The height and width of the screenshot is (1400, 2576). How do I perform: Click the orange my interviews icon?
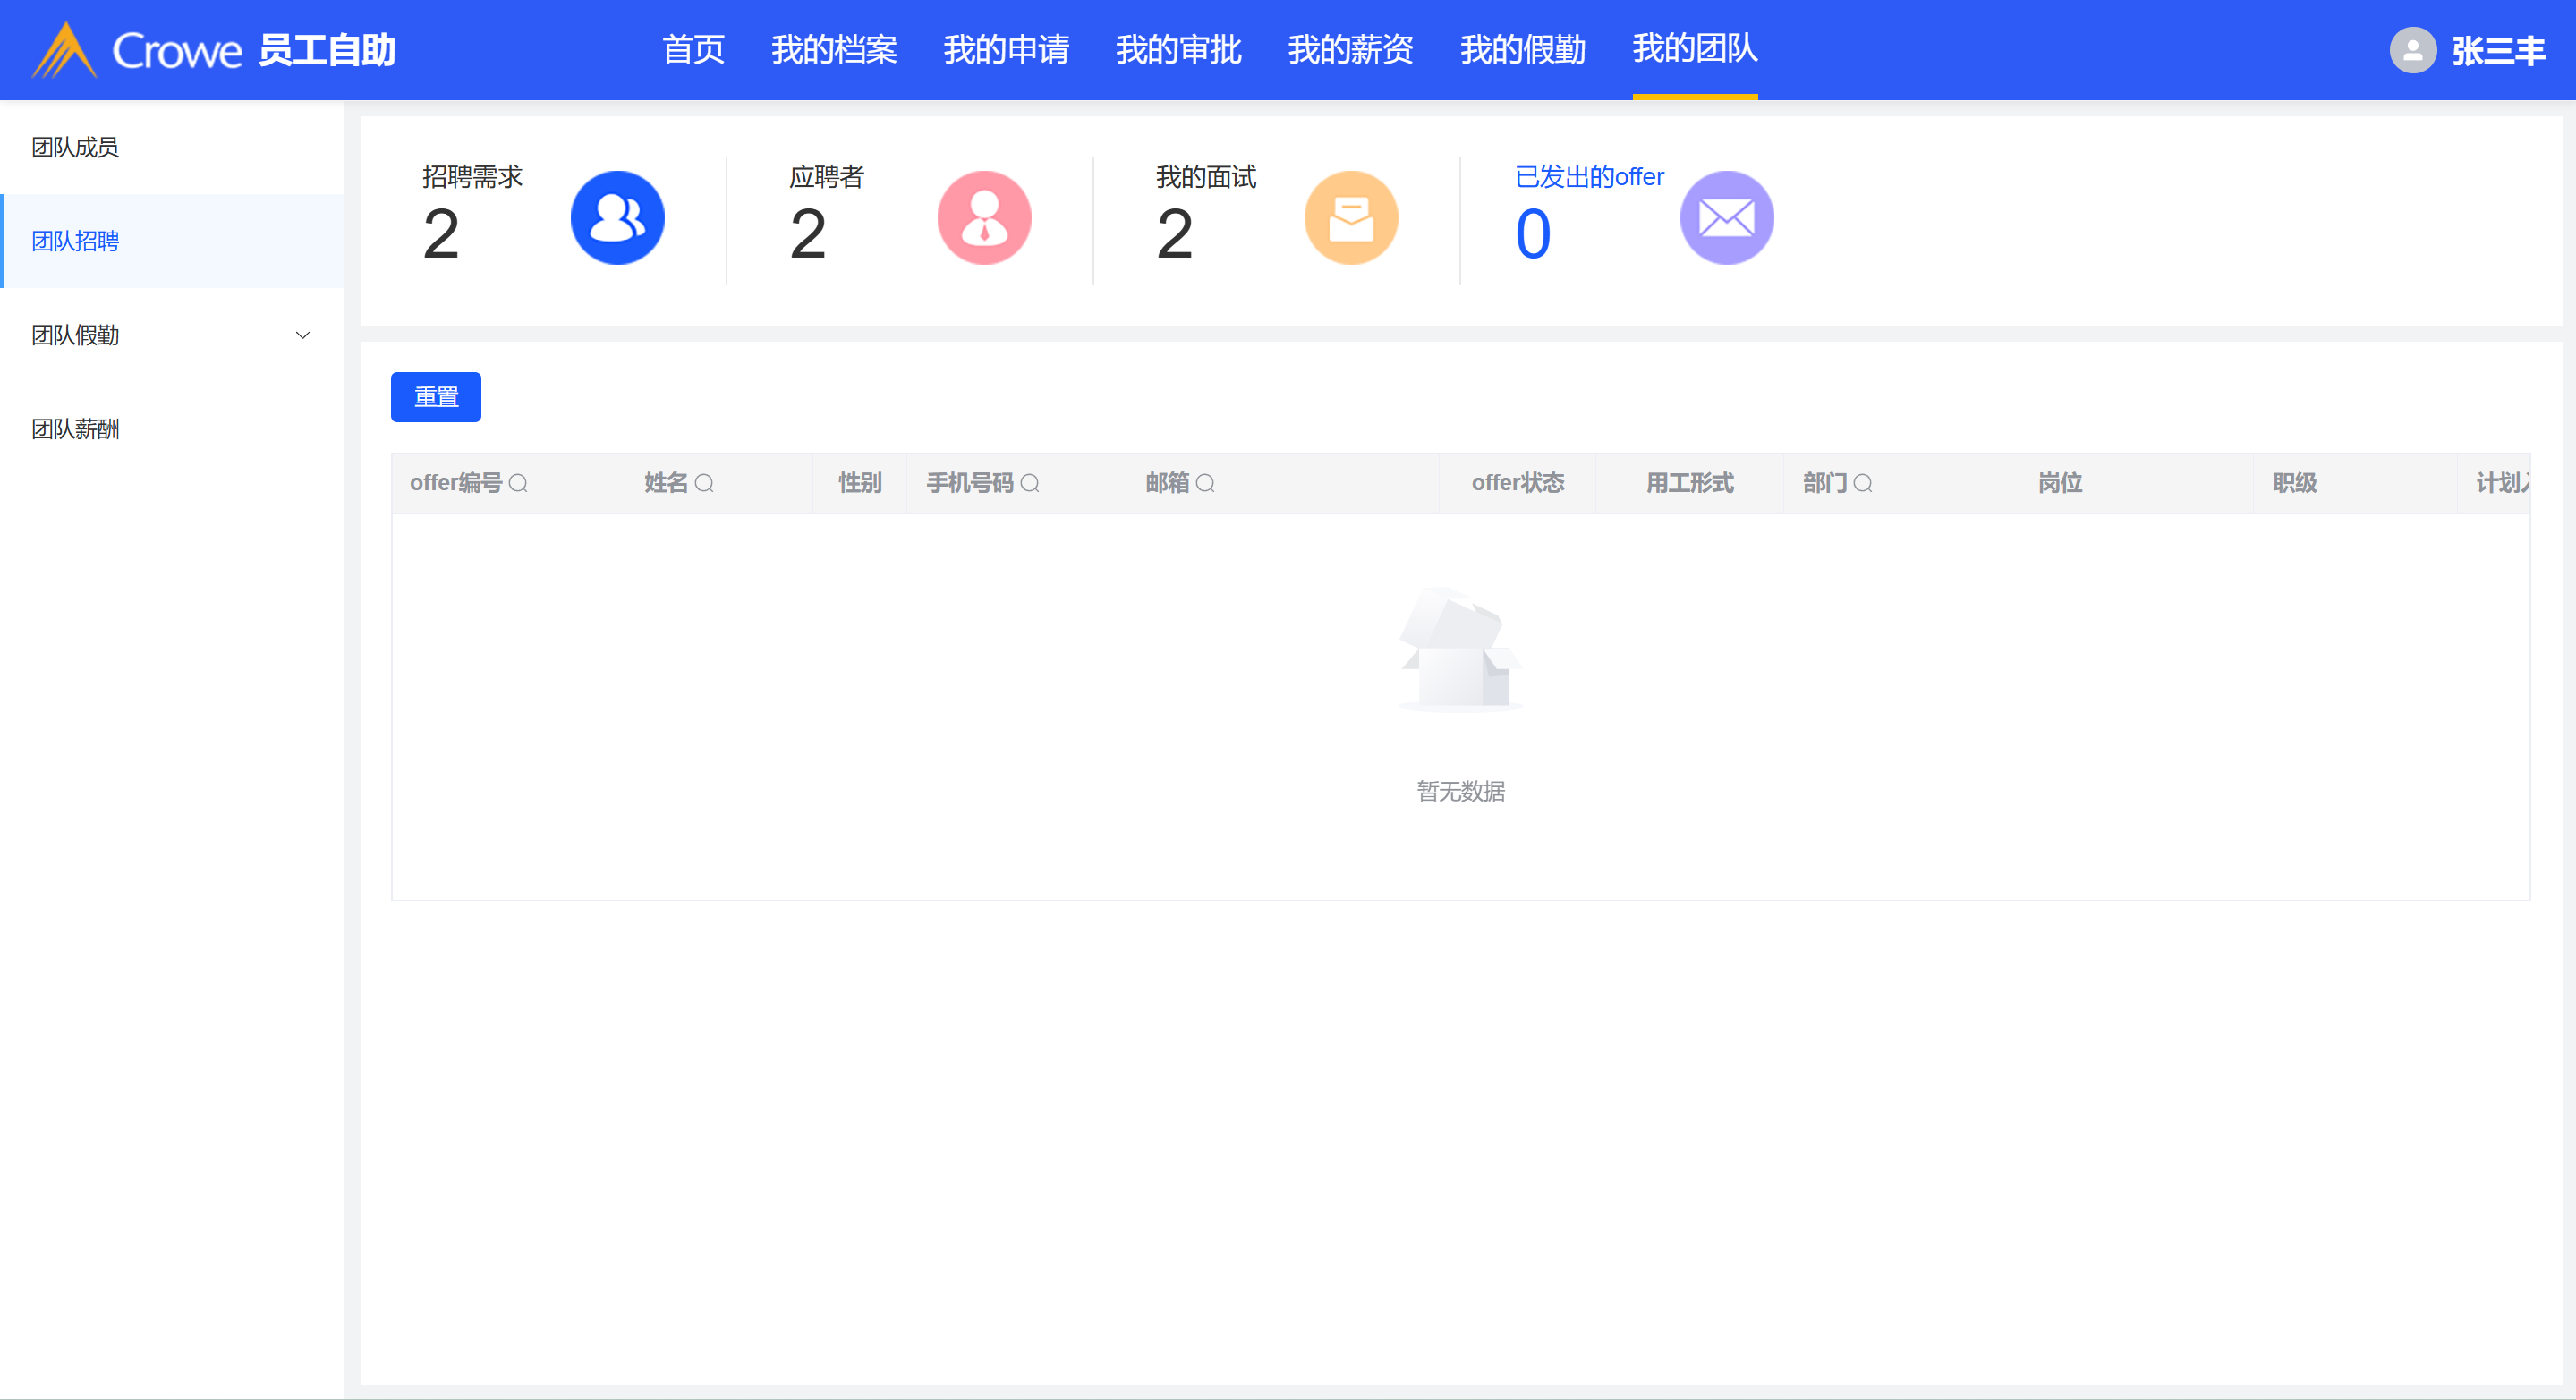click(x=1351, y=218)
